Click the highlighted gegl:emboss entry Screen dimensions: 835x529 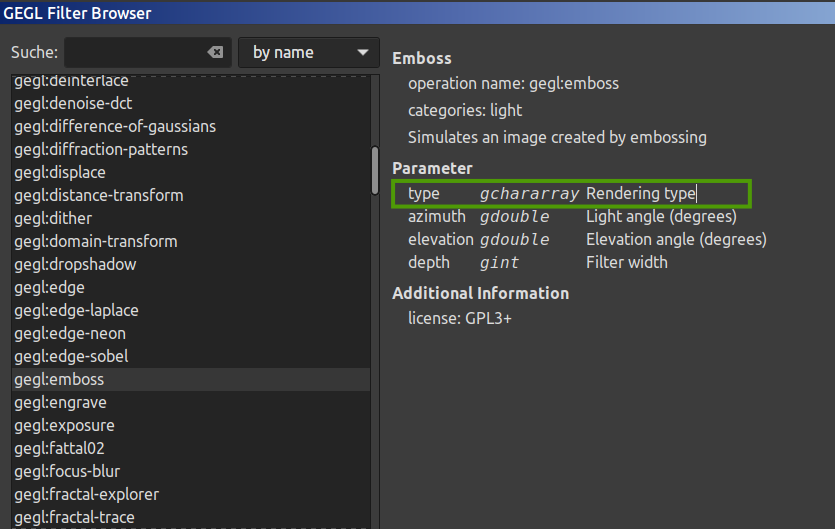(191, 379)
